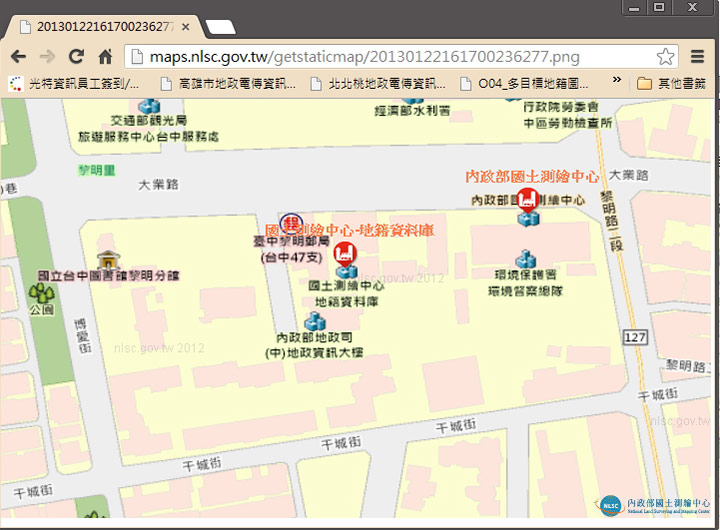Maximize the browser window
The width and height of the screenshot is (720, 530).
click(659, 7)
